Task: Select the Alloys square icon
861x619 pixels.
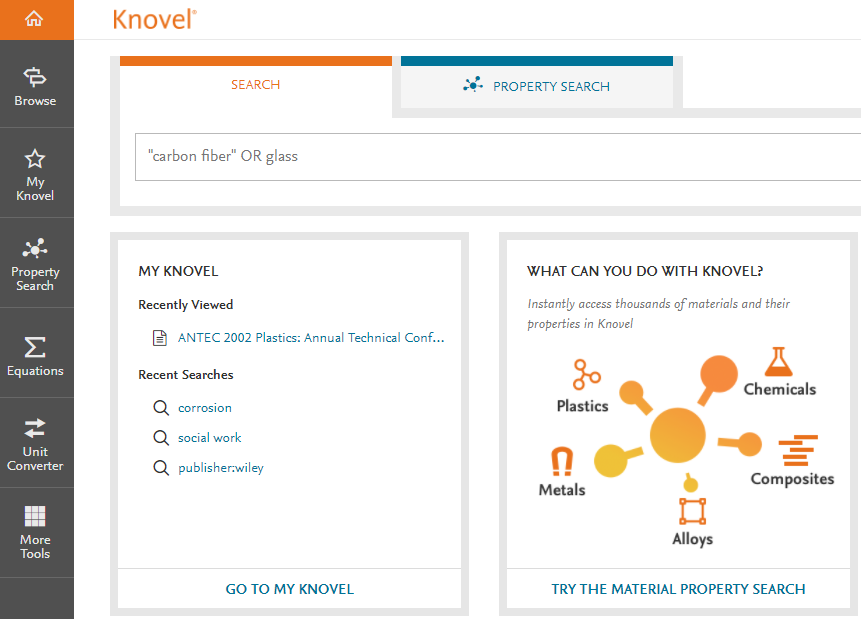Action: coord(692,511)
